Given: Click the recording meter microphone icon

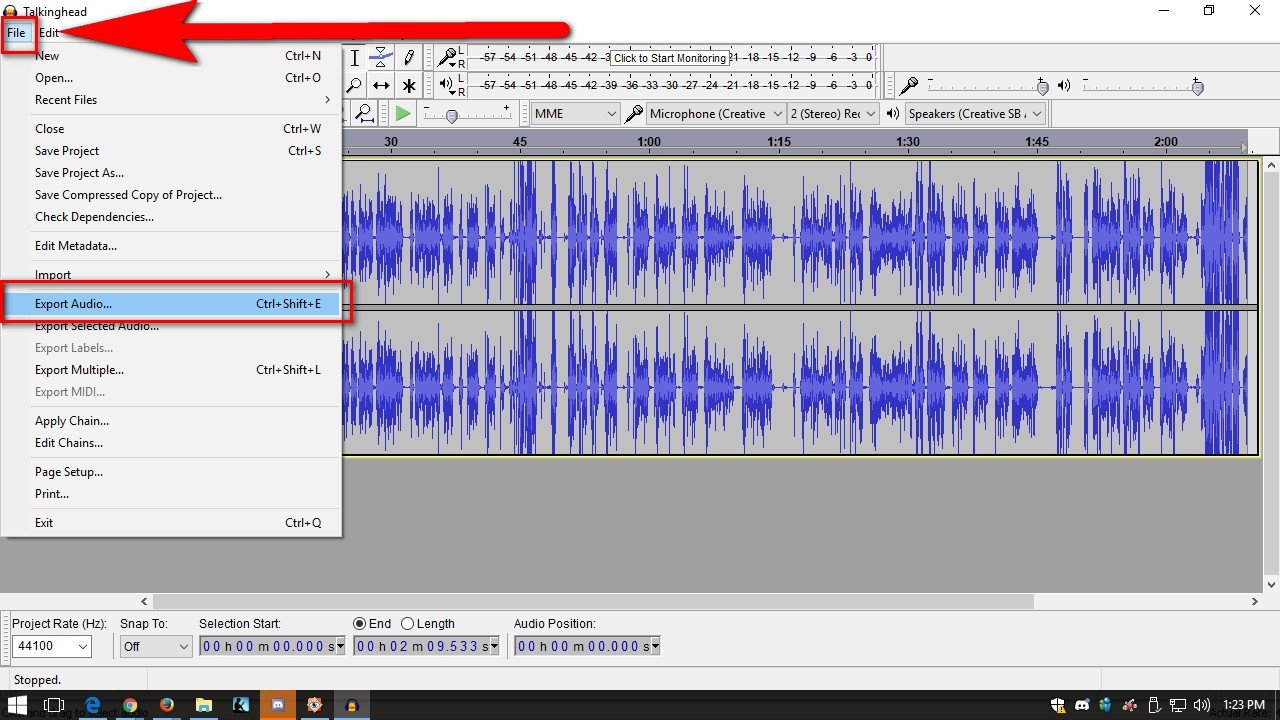Looking at the screenshot, I should coord(448,57).
